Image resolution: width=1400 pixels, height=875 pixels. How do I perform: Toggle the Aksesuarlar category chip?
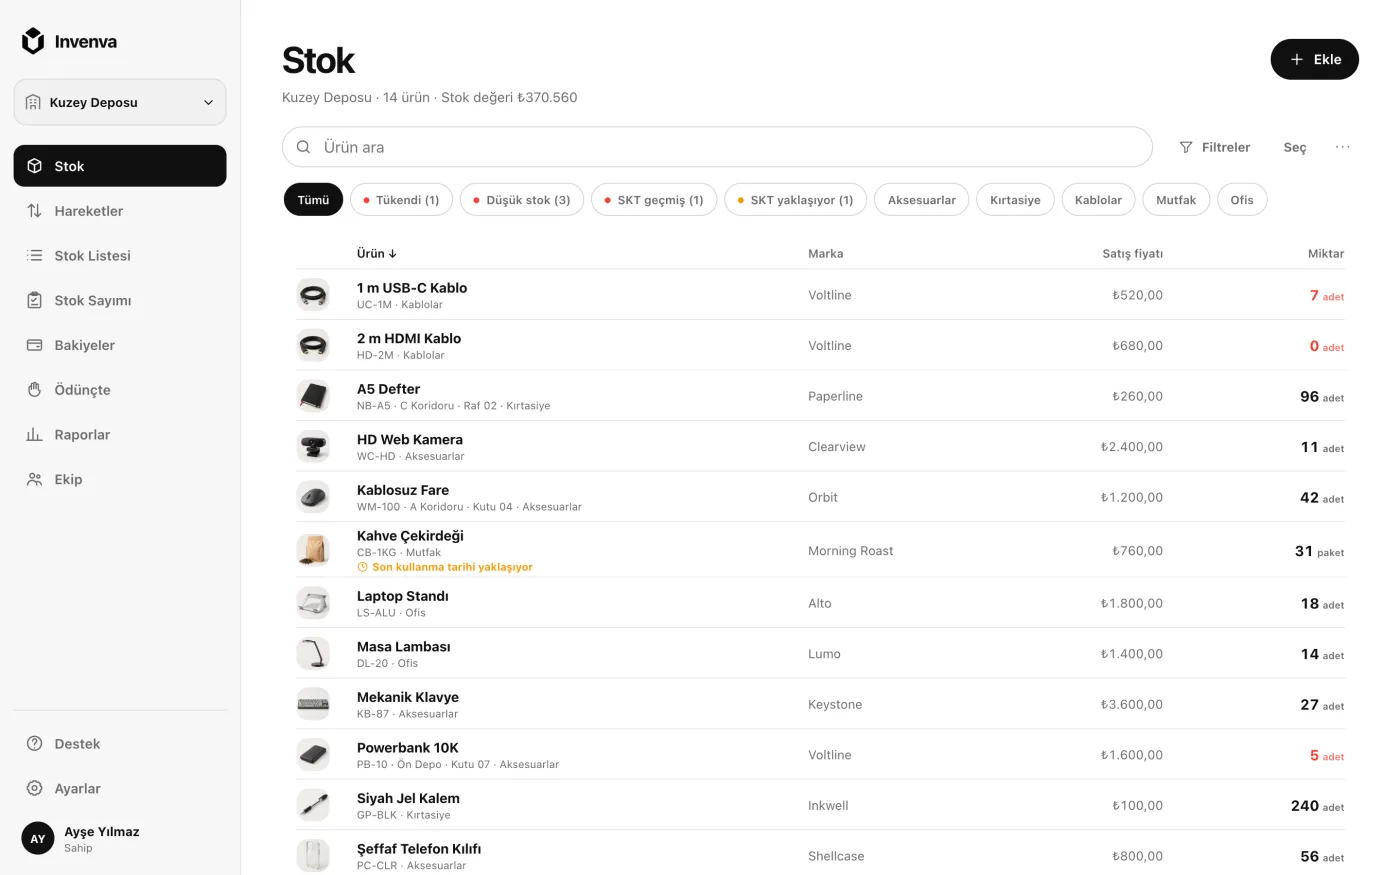pos(921,200)
